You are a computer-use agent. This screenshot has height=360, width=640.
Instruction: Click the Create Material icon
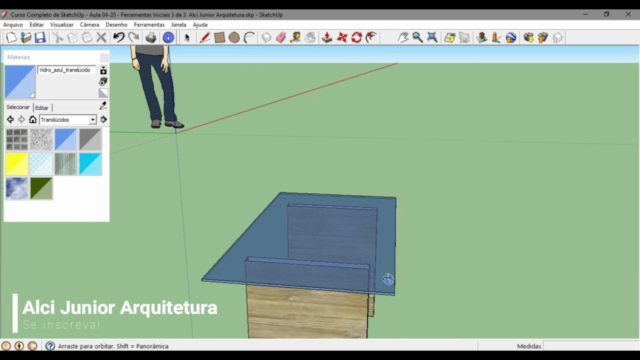[x=103, y=82]
